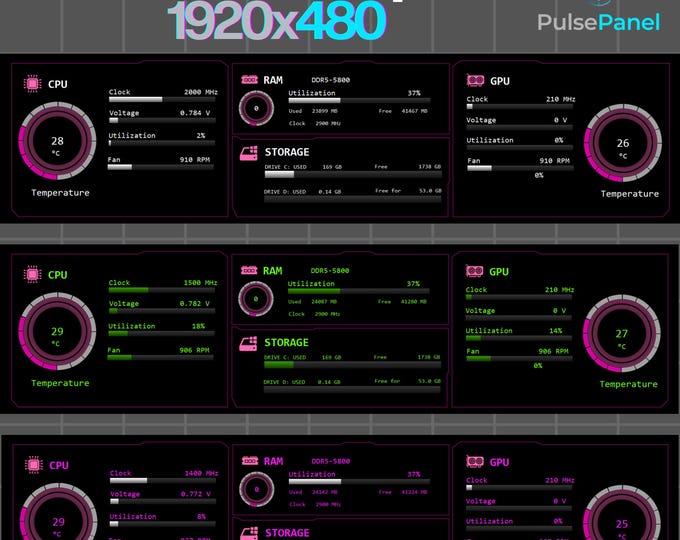Click the RAM module icon in the magenta-text panel
This screenshot has height=540, width=680.
[x=250, y=461]
